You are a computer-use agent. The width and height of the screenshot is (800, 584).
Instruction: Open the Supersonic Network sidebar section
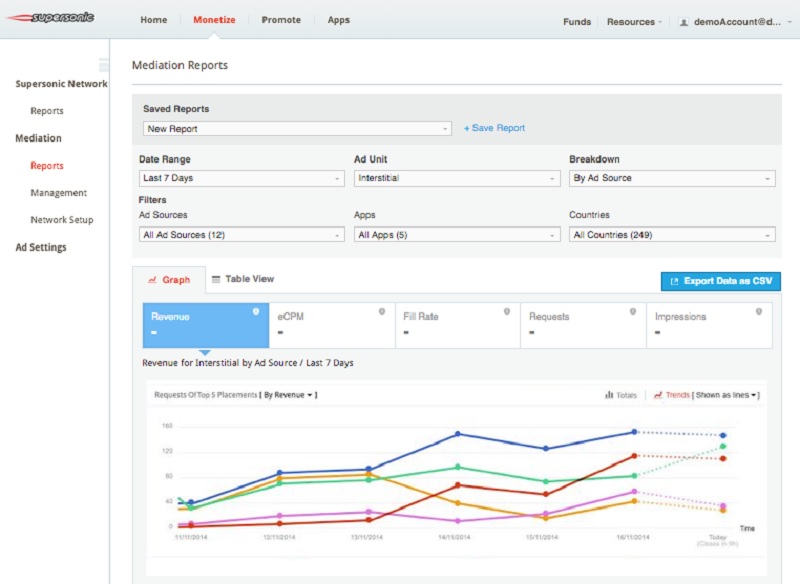click(61, 84)
